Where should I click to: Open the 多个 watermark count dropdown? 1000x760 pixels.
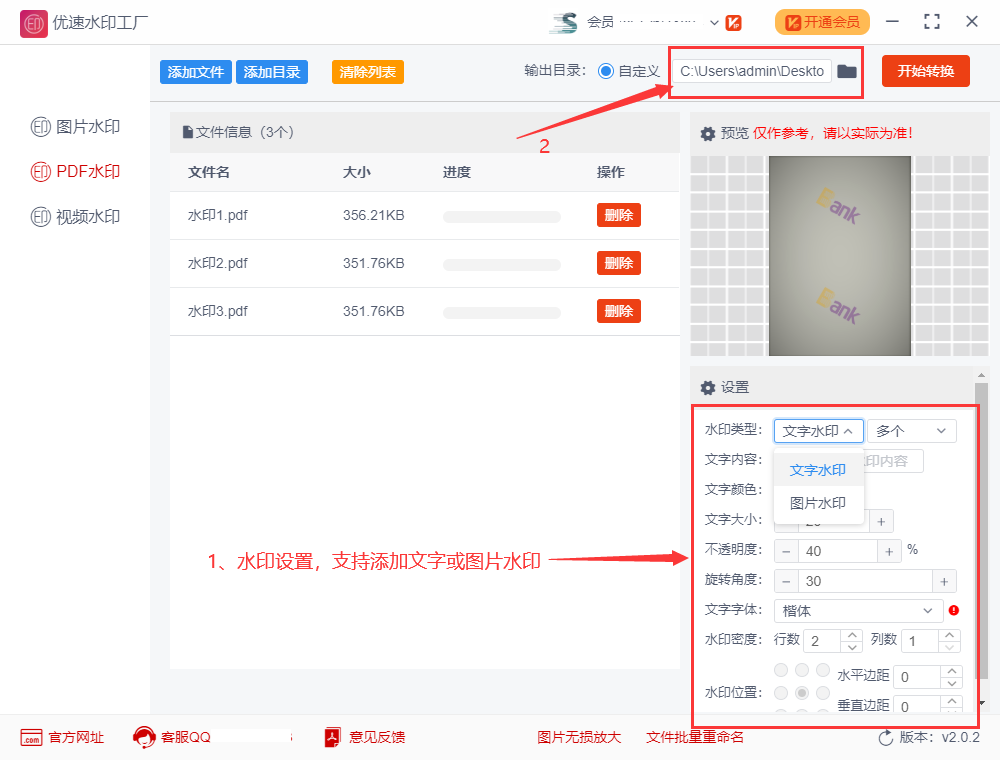(910, 430)
